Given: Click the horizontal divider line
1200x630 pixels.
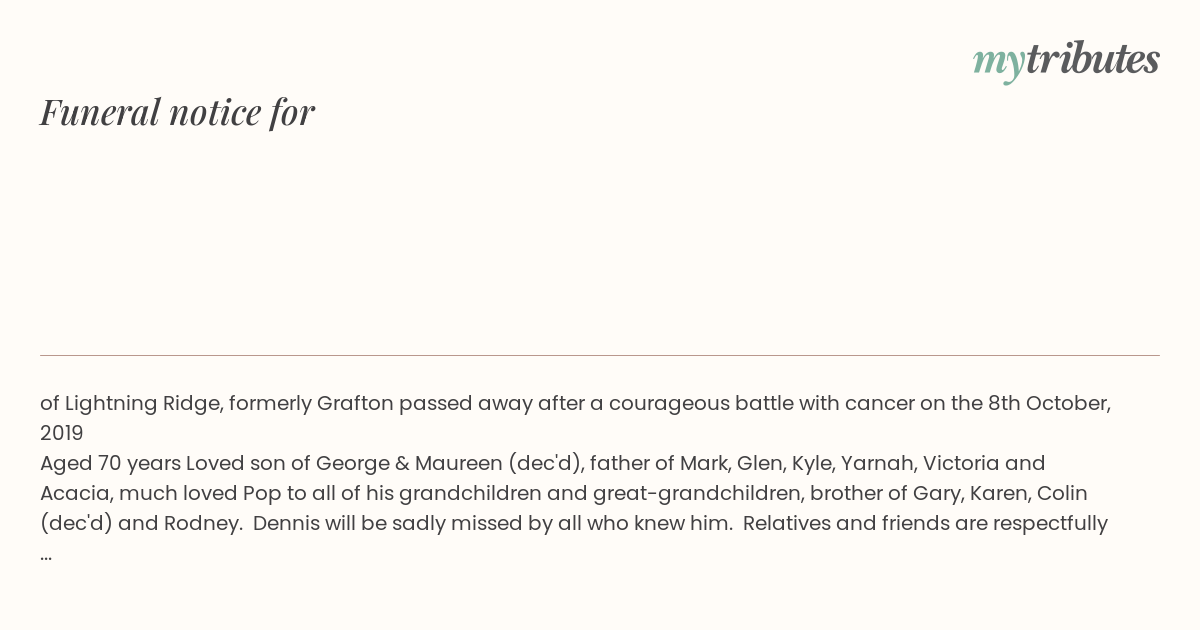Looking at the screenshot, I should pyautogui.click(x=600, y=355).
